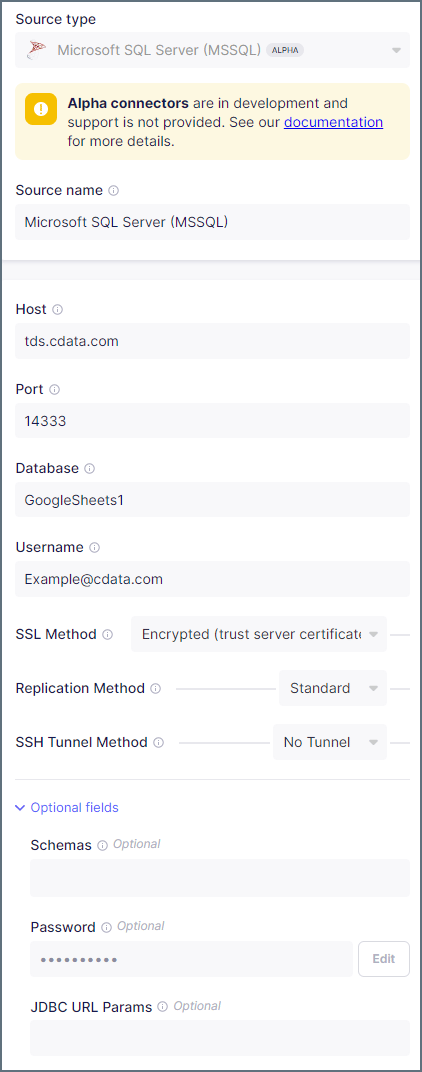Click the ALPHA badge in Source type

pos(285,50)
